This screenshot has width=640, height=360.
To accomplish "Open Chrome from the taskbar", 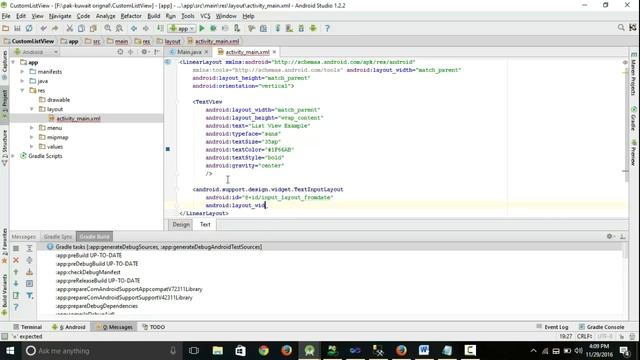I will 263,351.
